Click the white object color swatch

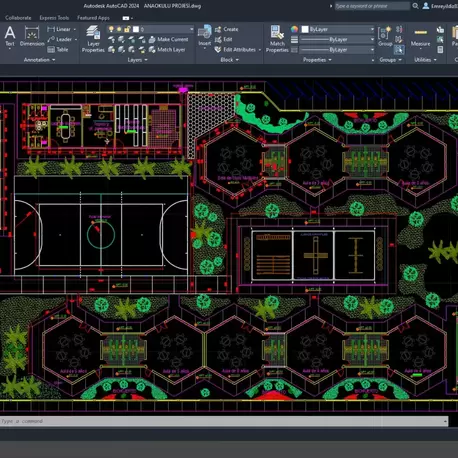305,29
